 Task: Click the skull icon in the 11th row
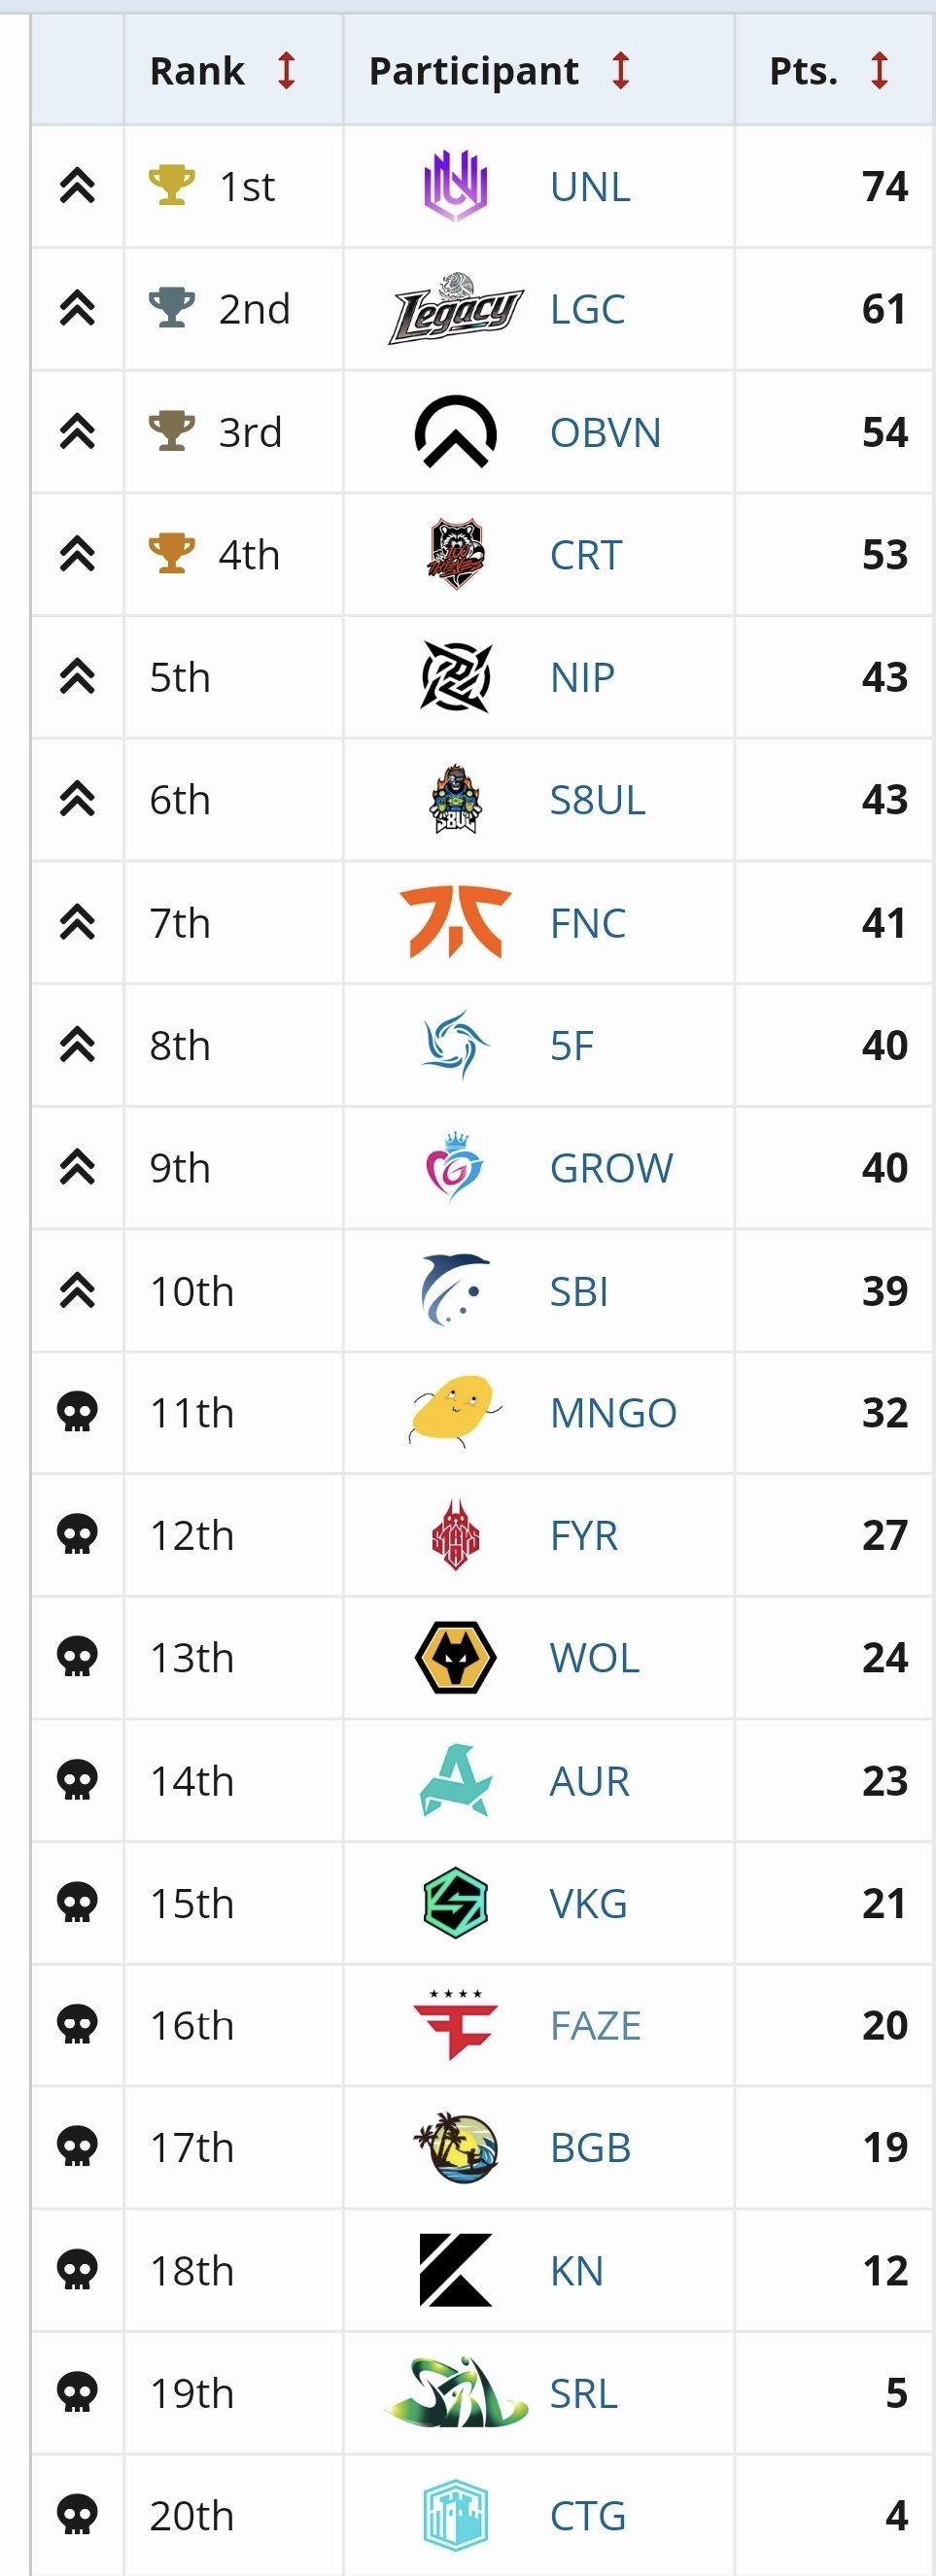coord(77,1413)
